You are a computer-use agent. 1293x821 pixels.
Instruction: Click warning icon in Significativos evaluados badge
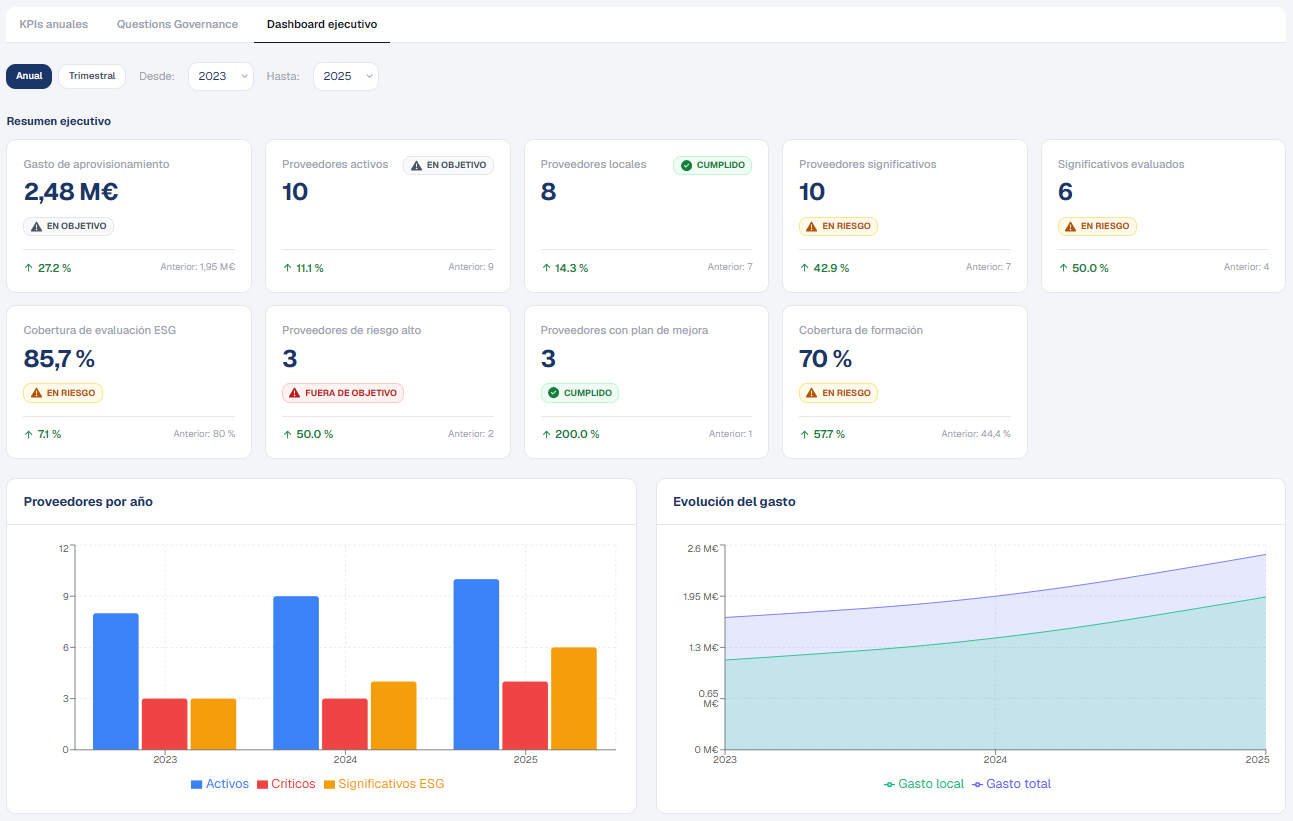pyautogui.click(x=1072, y=226)
